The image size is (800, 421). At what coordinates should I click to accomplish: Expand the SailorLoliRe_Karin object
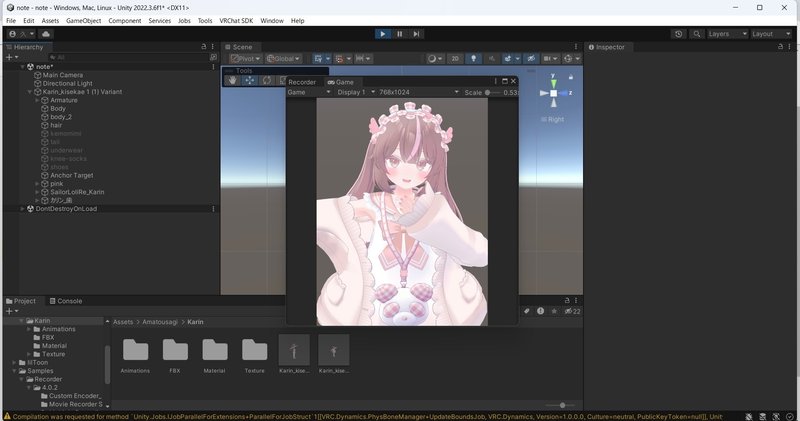37,192
